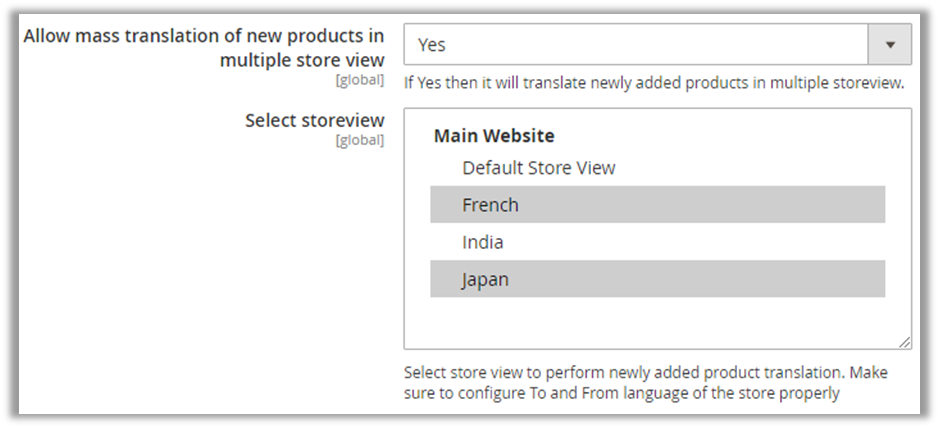Click [global] scope tag under the mass translation label
This screenshot has height=428, width=939.
point(360,80)
